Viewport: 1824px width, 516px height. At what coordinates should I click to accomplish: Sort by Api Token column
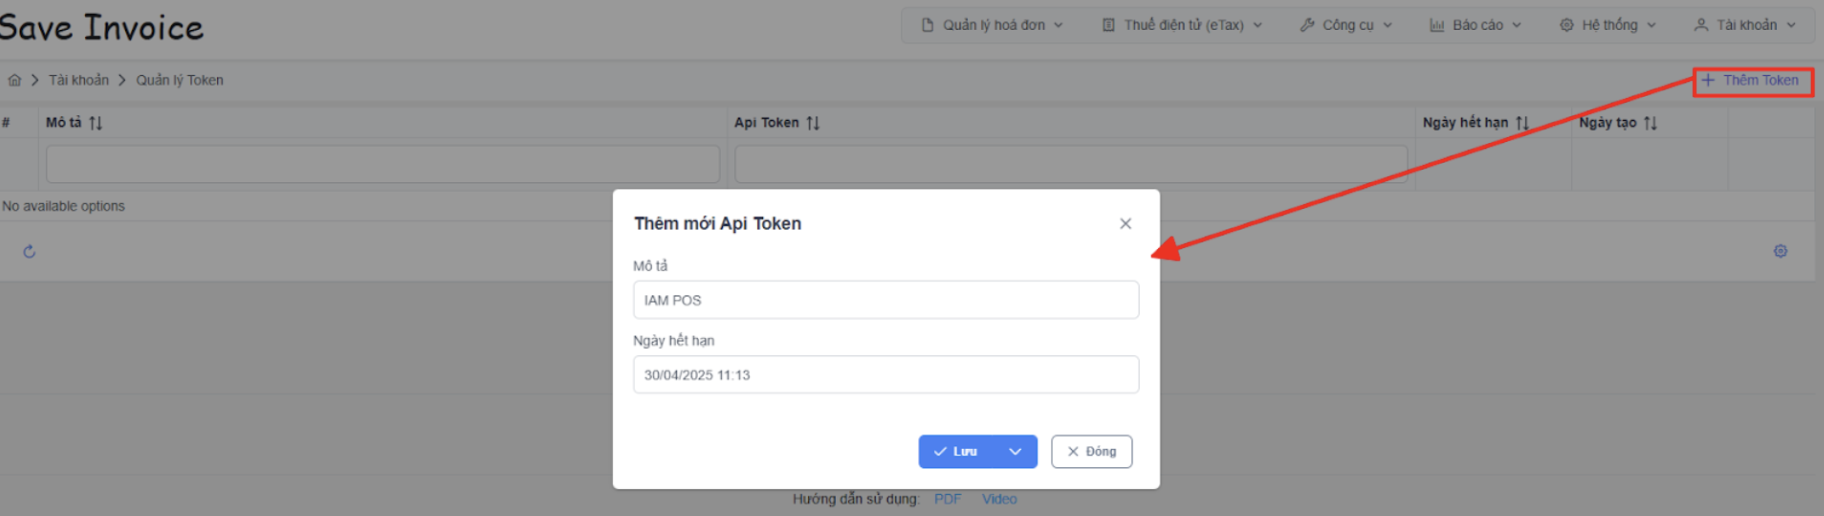pos(813,123)
